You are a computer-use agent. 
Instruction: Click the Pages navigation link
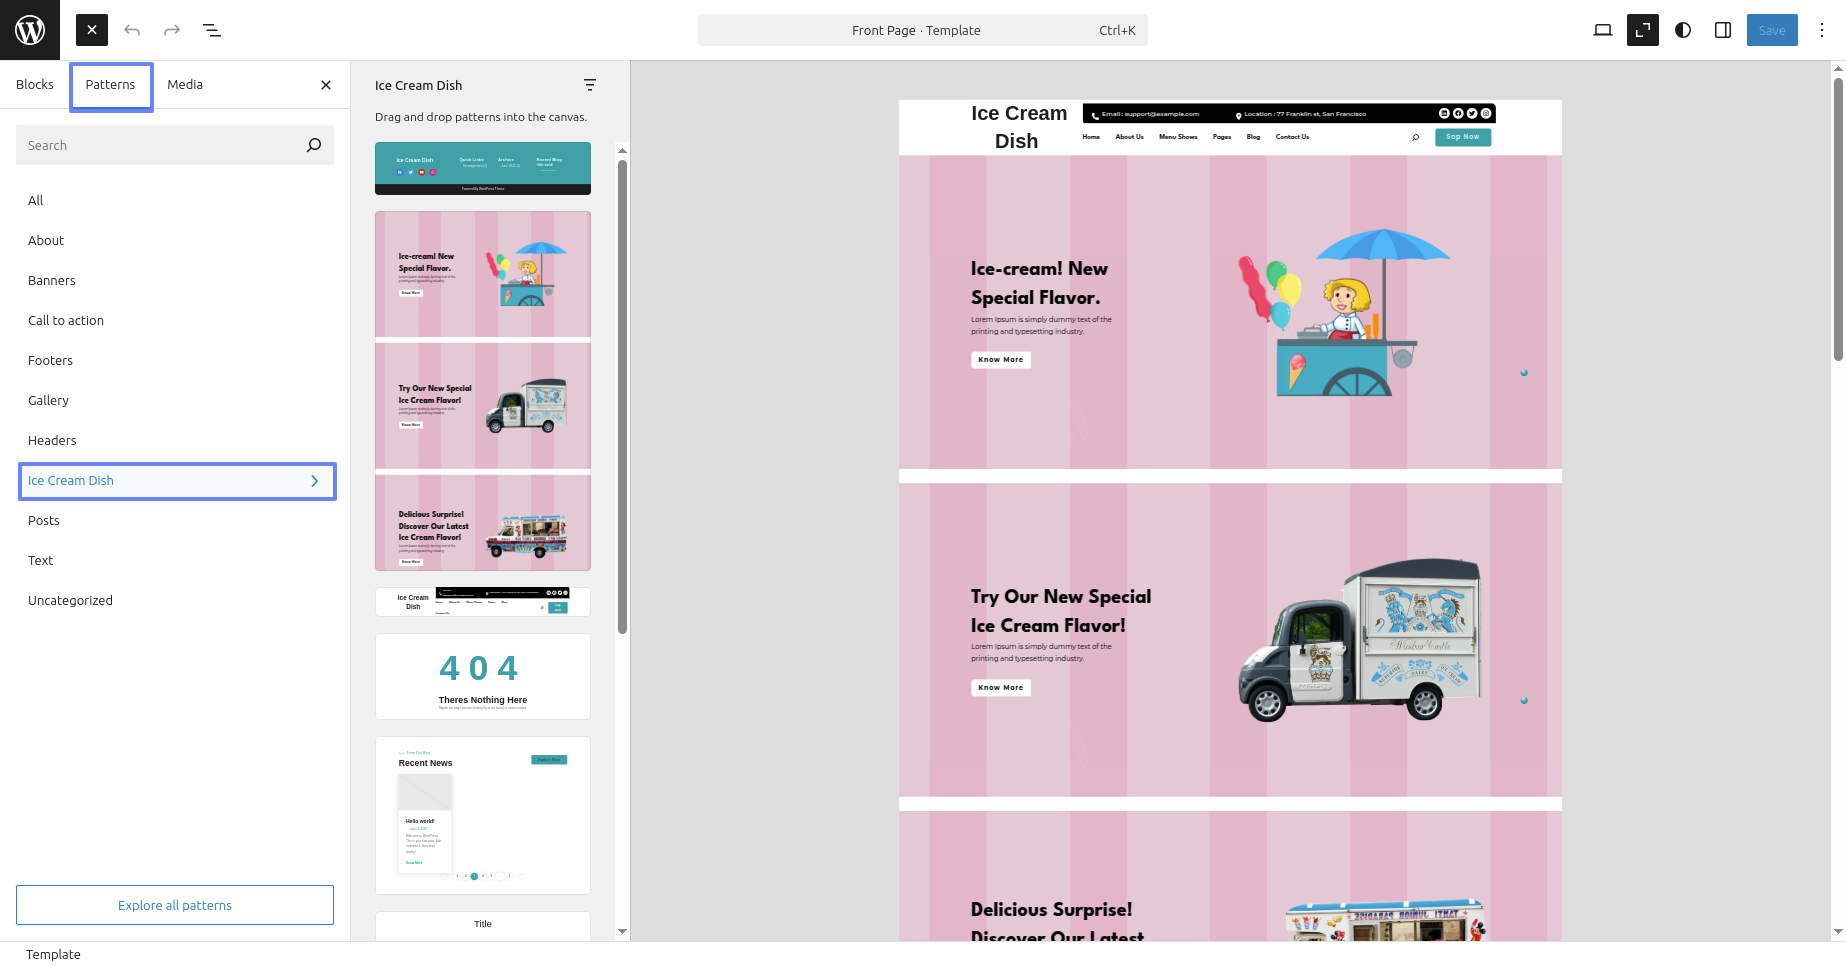(x=1222, y=137)
